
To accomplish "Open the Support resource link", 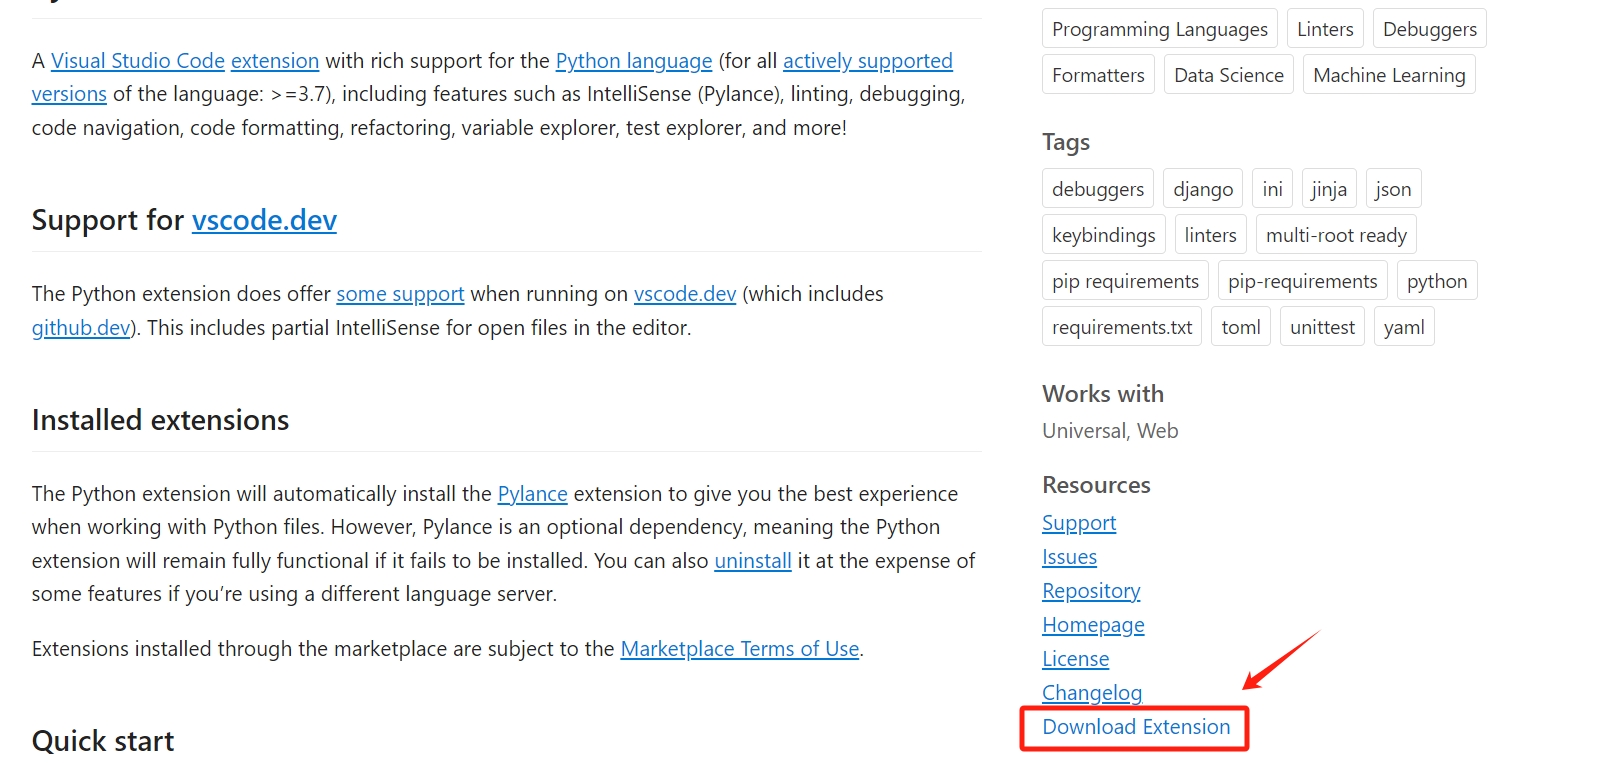I will coord(1079,523).
